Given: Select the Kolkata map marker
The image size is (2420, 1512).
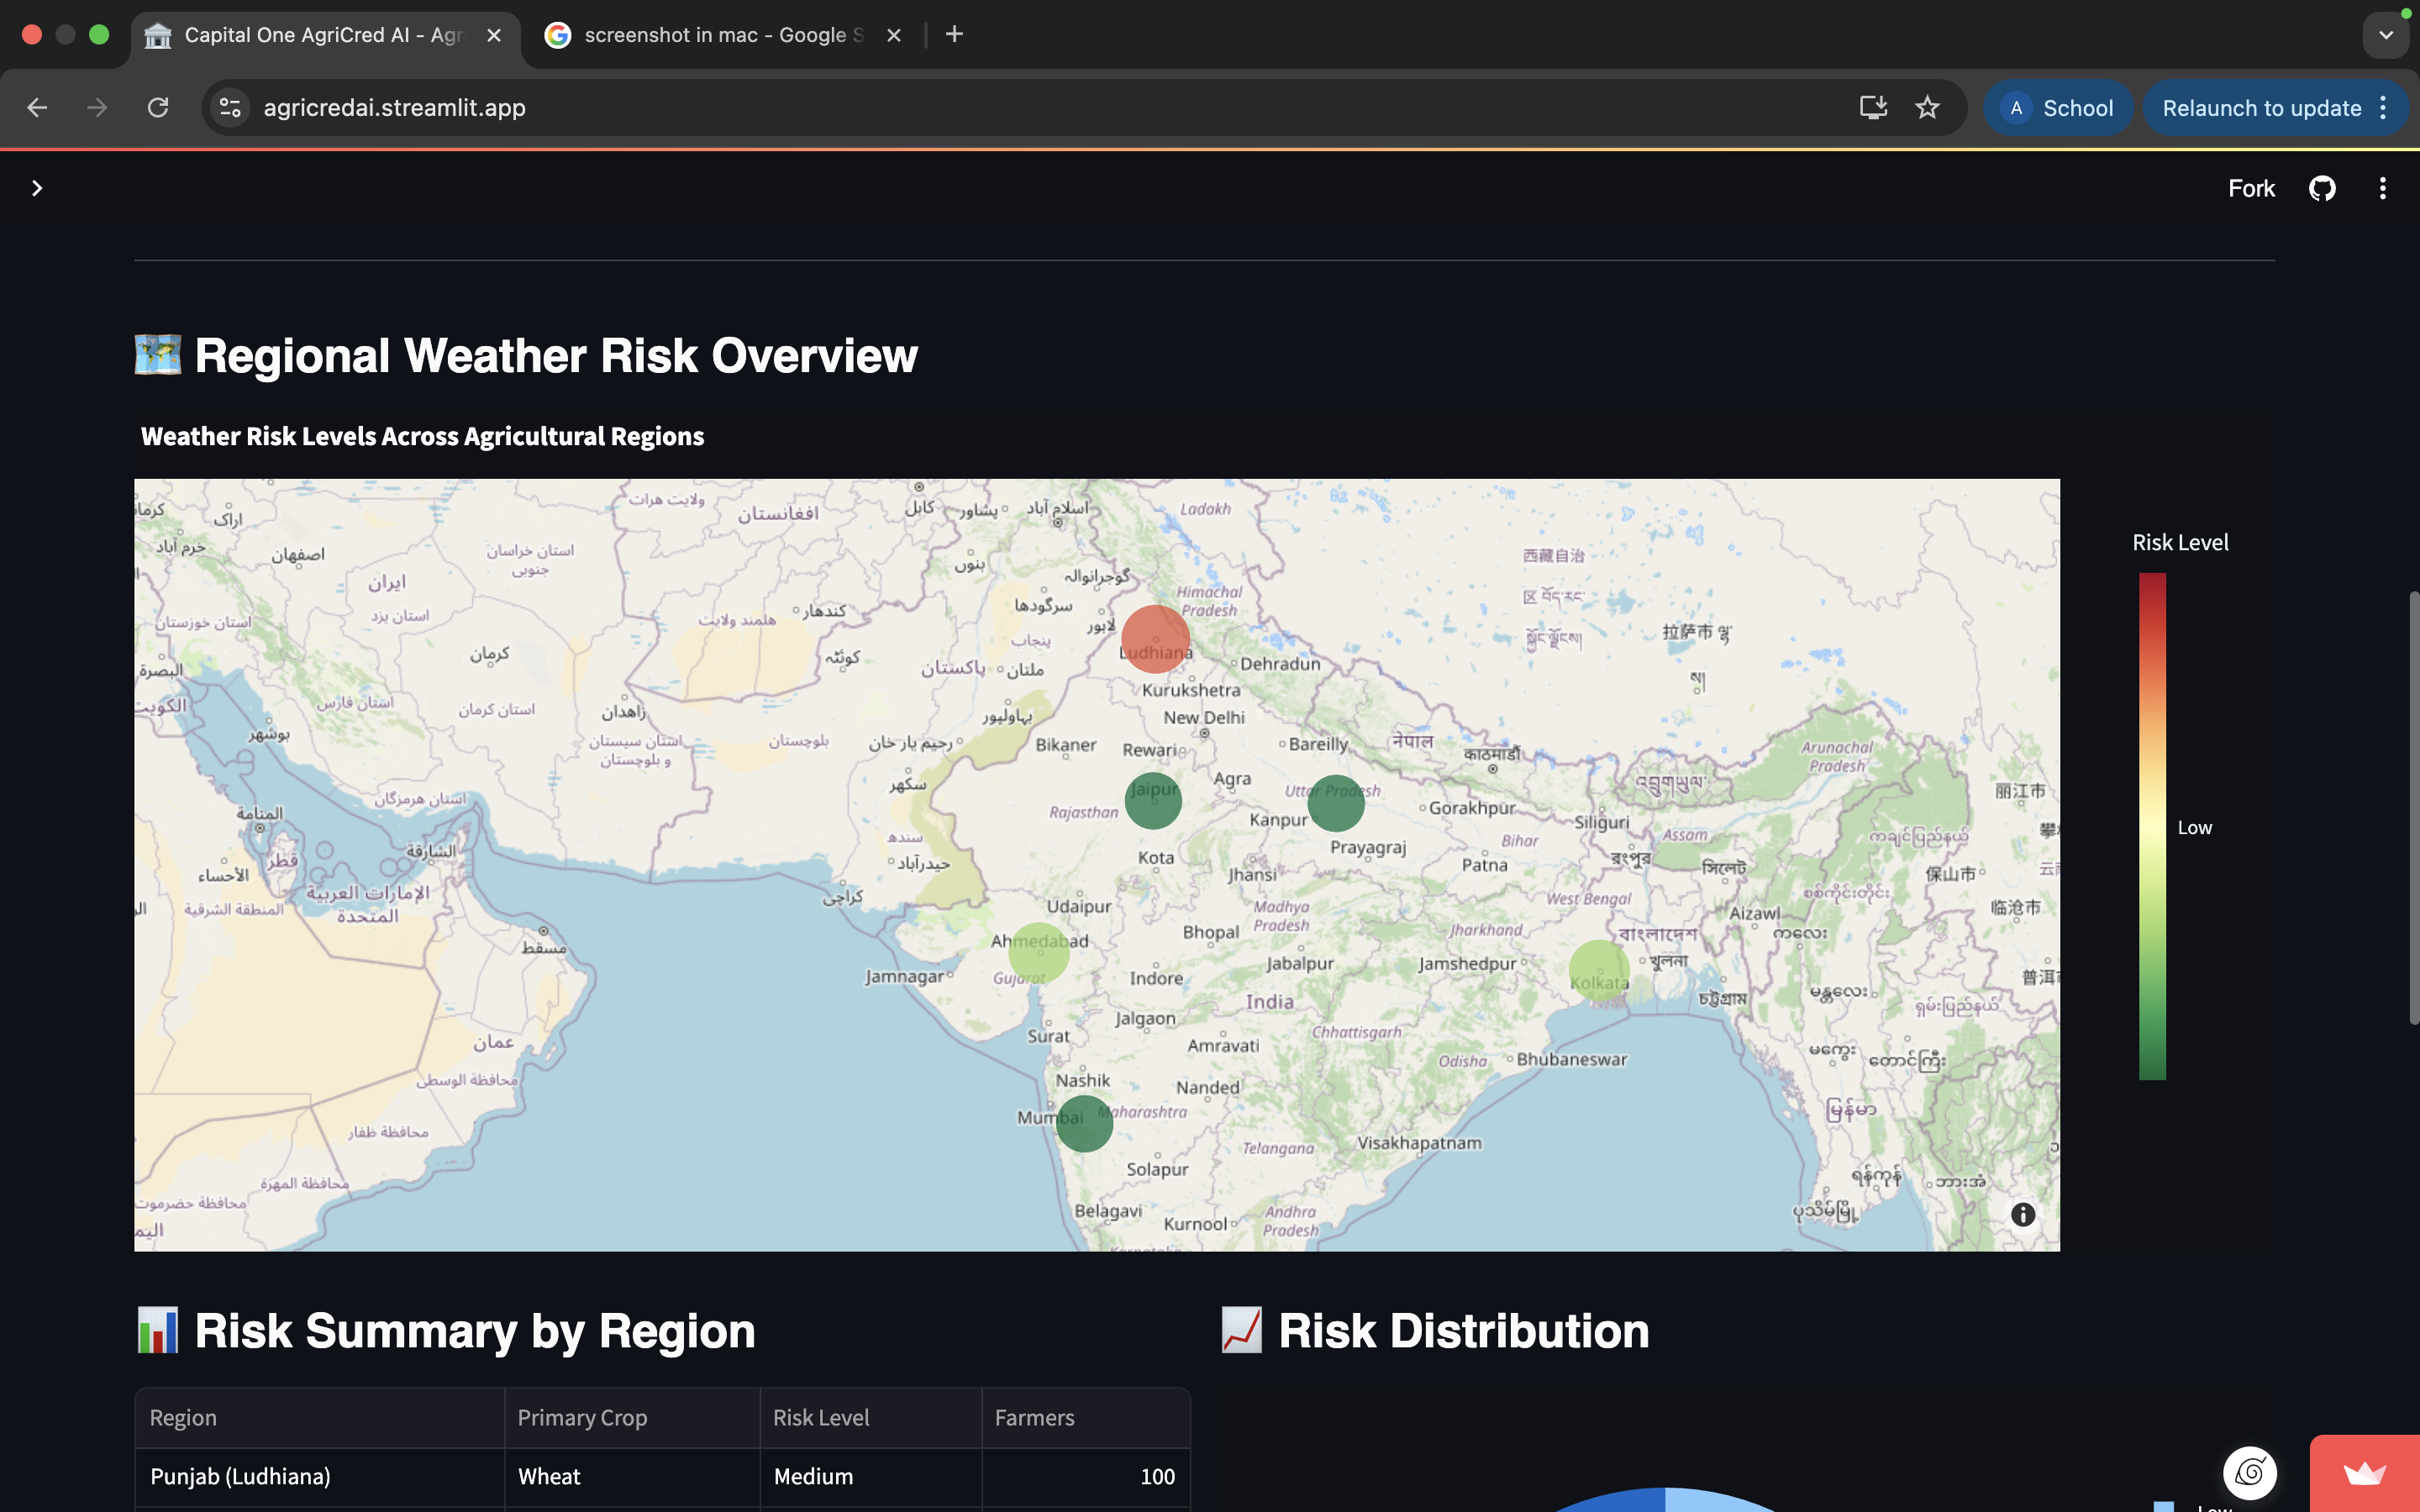Looking at the screenshot, I should 1598,971.
